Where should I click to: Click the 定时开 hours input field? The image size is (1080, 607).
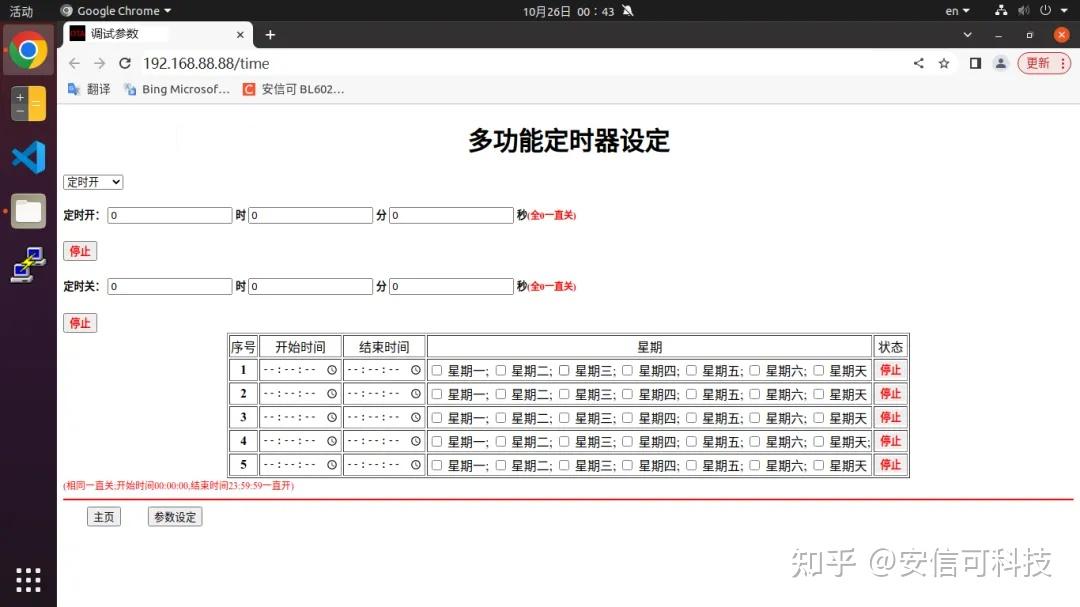pyautogui.click(x=169, y=215)
